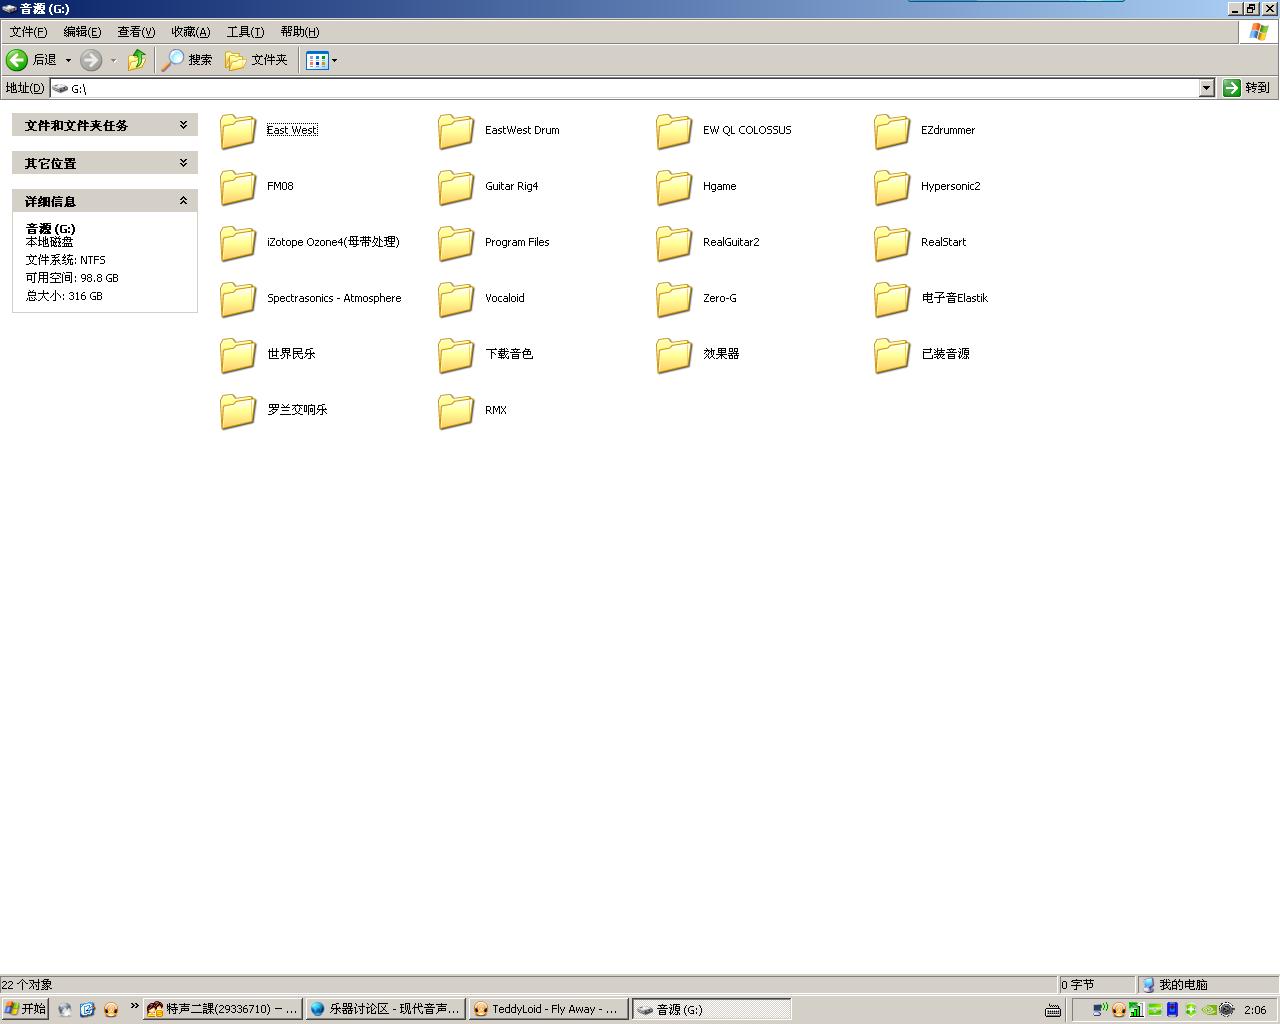This screenshot has height=1024, width=1280.
Task: Select the RealStart folder icon
Action: (x=892, y=242)
